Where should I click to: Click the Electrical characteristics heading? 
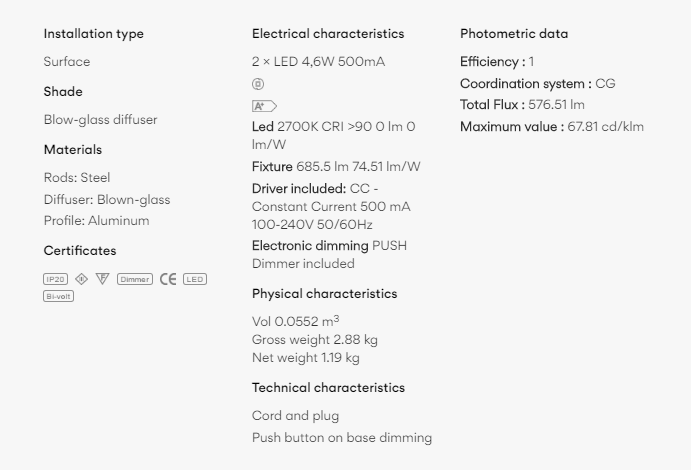tap(328, 34)
